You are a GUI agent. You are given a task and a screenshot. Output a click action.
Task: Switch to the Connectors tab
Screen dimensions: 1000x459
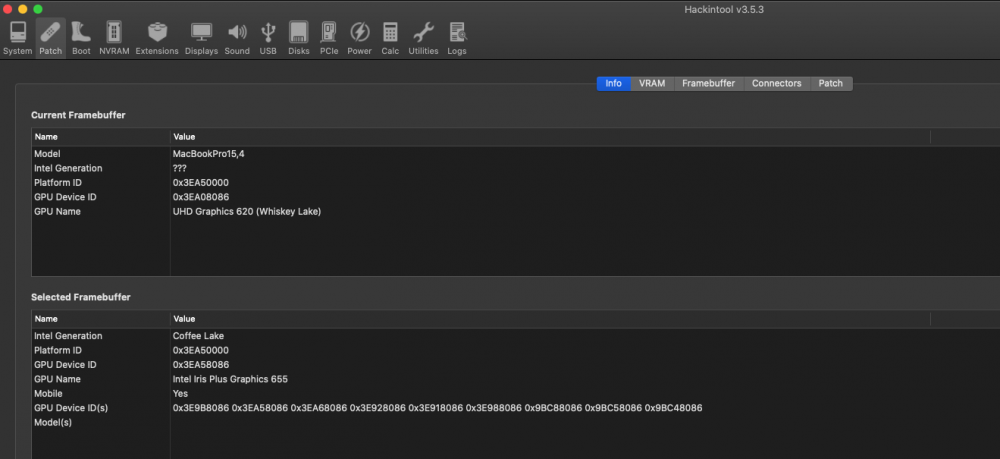pyautogui.click(x=776, y=84)
